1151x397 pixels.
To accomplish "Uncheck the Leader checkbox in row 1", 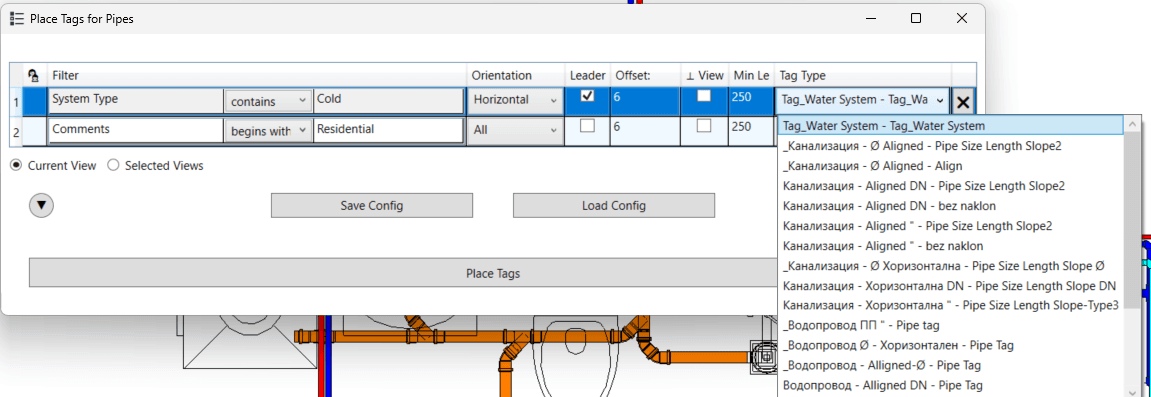I will (587, 95).
